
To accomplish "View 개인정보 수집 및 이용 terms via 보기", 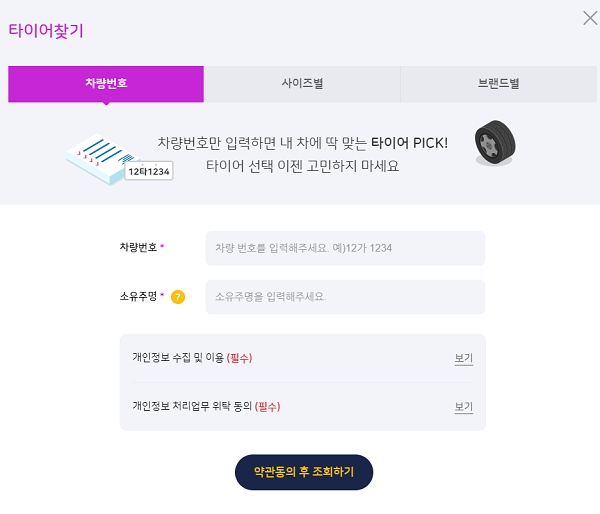I will pos(463,358).
